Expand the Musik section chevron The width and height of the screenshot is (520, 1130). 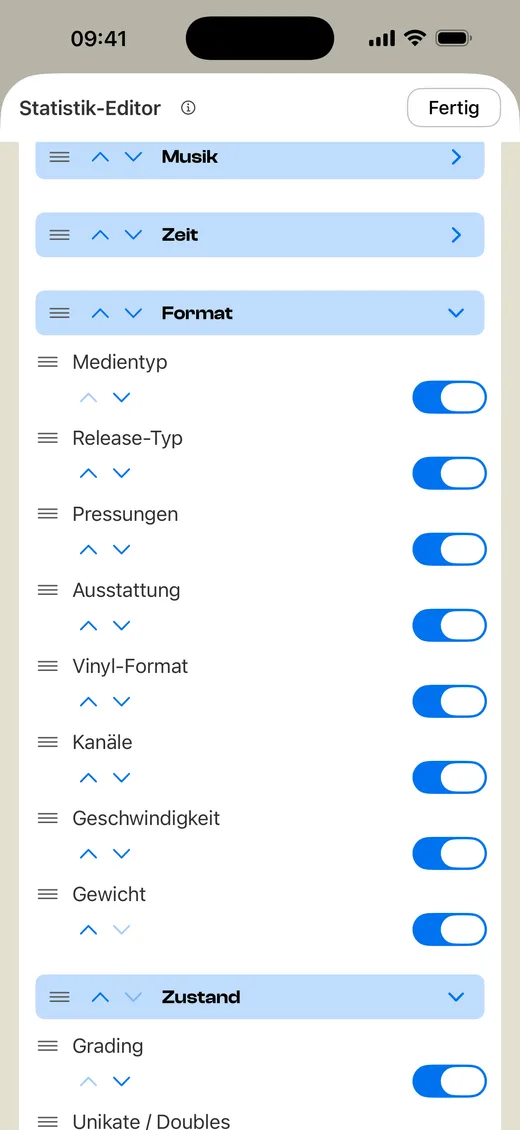[456, 156]
